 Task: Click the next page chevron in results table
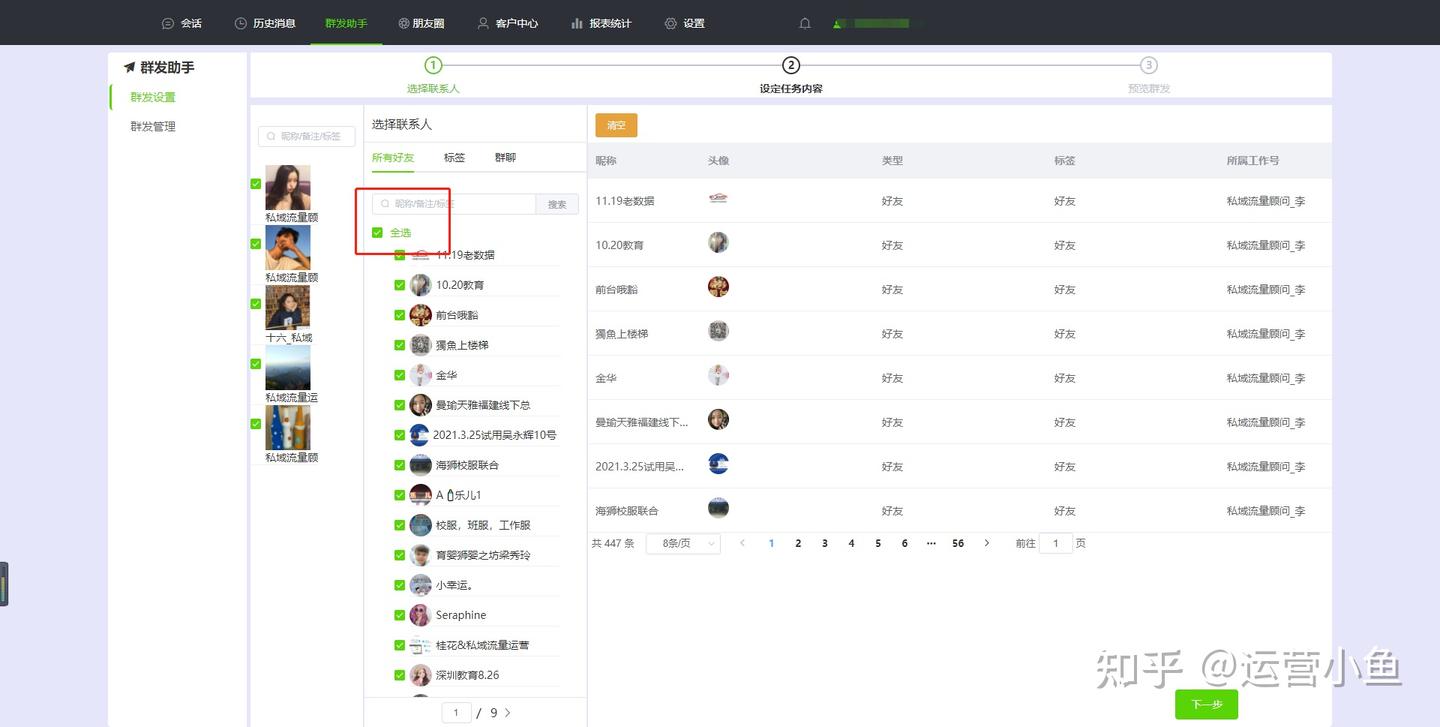click(986, 542)
